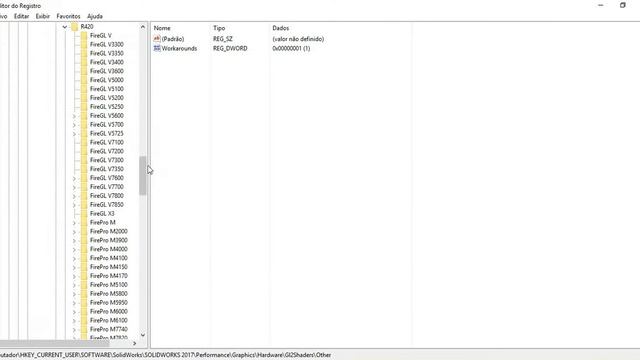Click the tree pane vertical scrollbar thumb
The width and height of the screenshot is (640, 360).
pos(142,176)
